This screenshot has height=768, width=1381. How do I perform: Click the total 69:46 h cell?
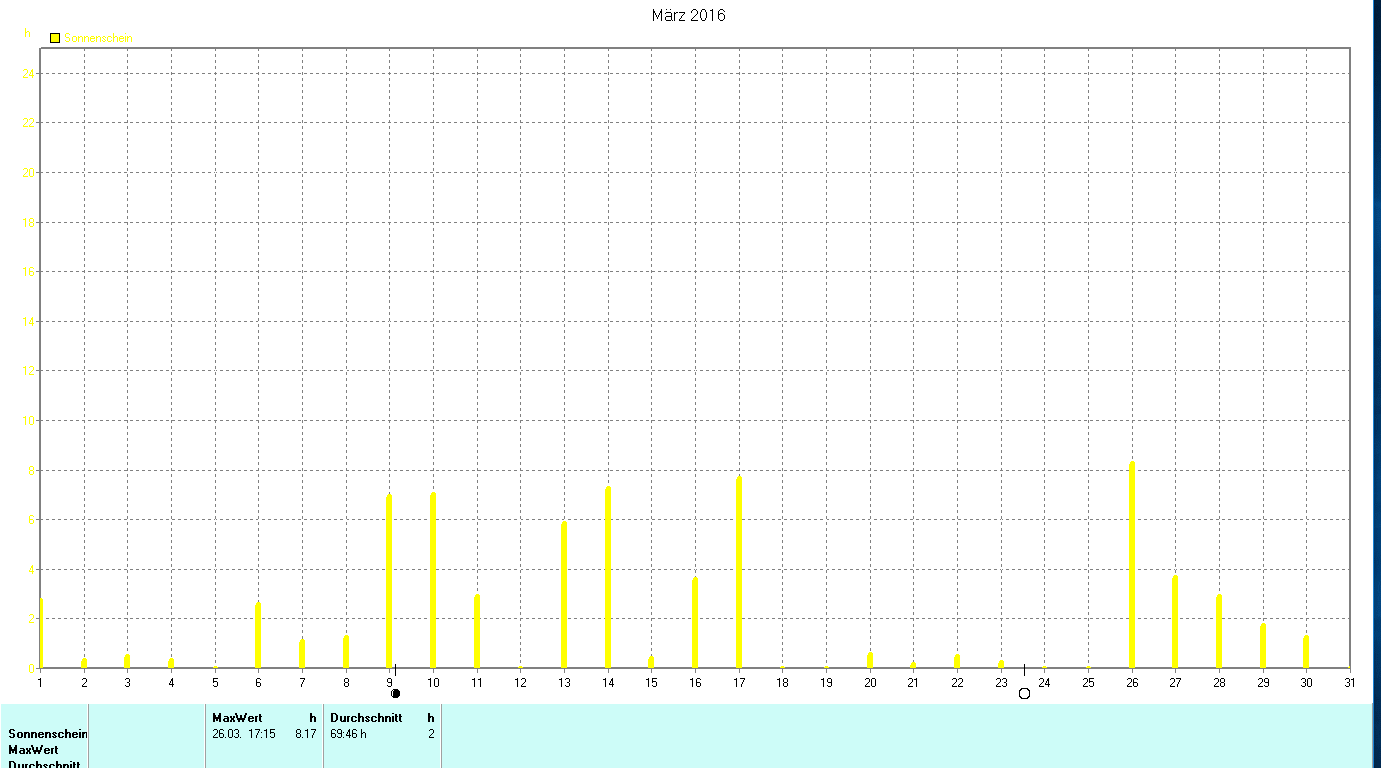click(x=348, y=734)
